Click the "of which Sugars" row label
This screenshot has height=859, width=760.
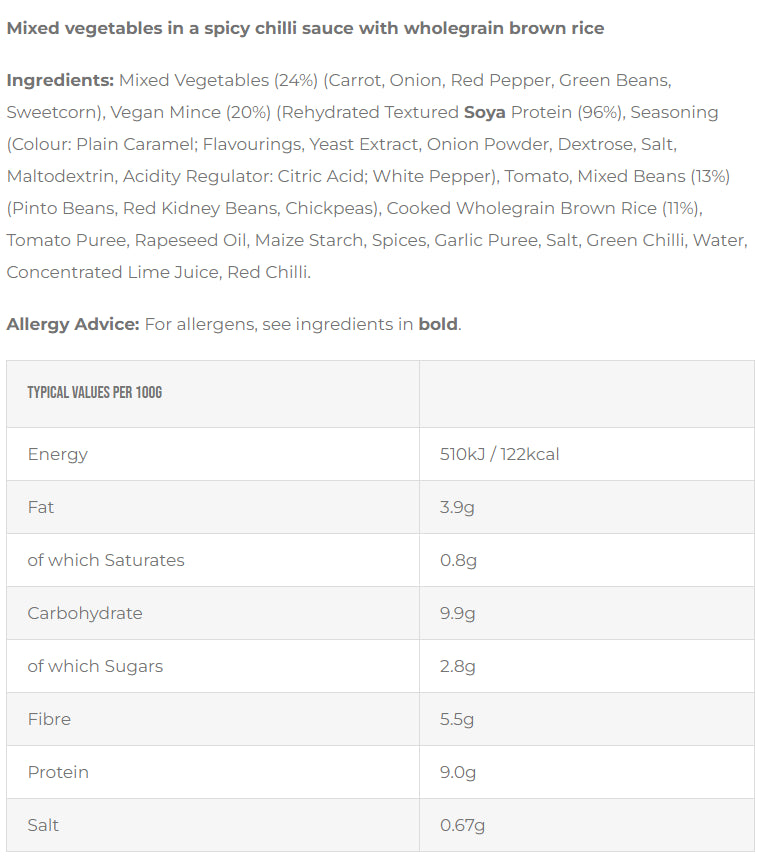(95, 666)
